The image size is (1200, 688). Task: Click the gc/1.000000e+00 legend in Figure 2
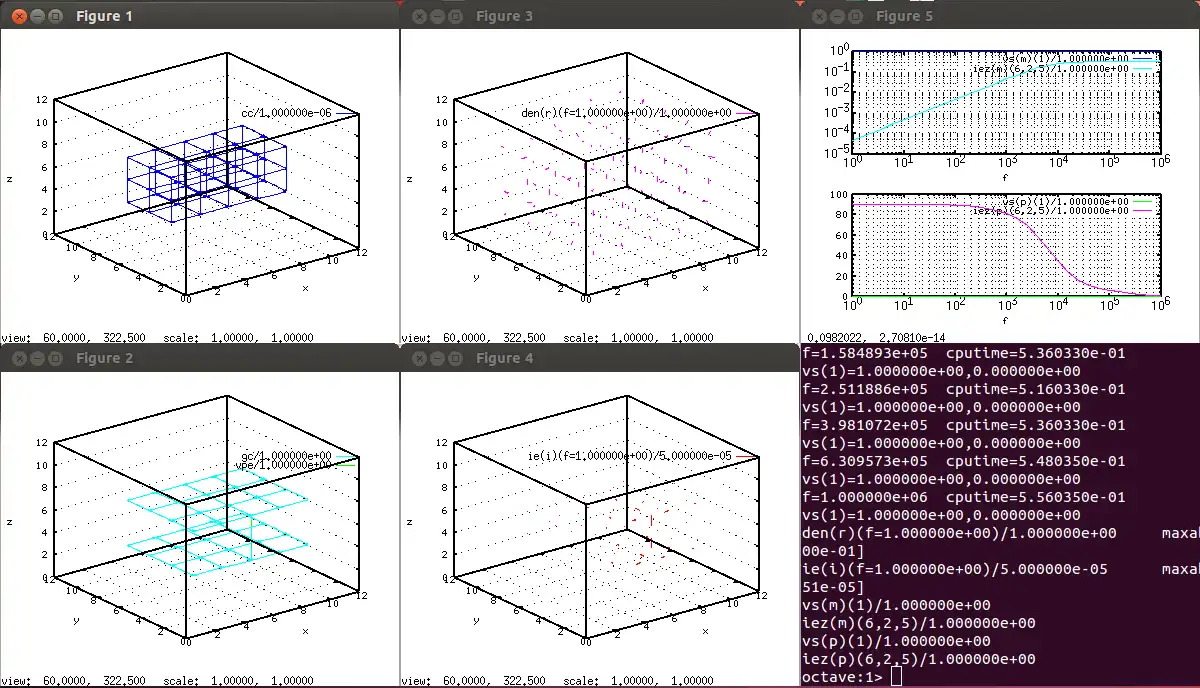tap(287, 456)
